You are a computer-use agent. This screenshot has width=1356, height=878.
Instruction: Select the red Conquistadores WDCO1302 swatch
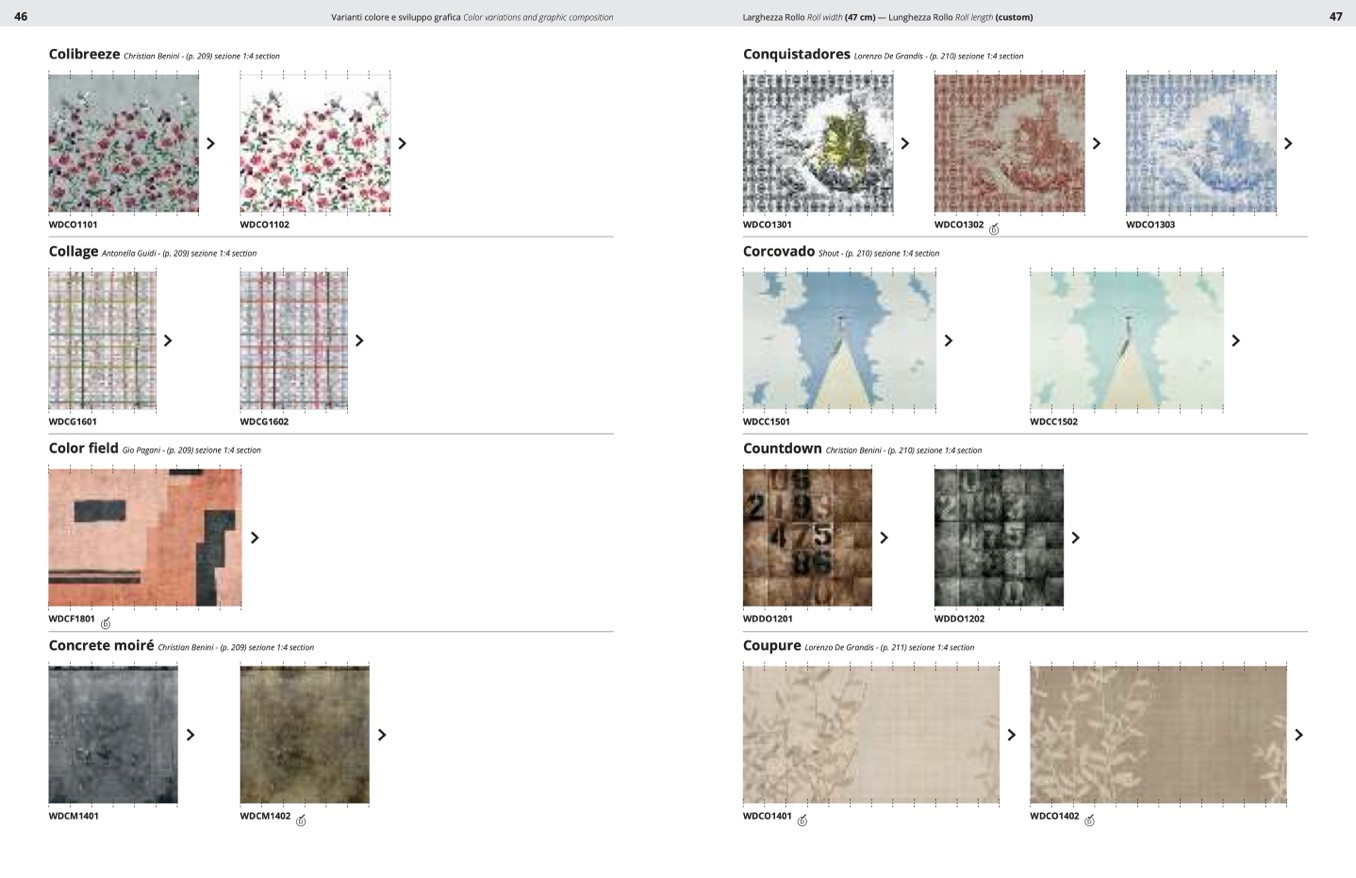[1009, 143]
